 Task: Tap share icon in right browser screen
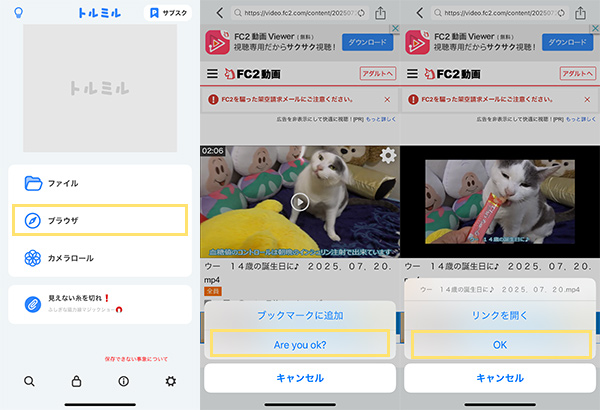[580, 13]
